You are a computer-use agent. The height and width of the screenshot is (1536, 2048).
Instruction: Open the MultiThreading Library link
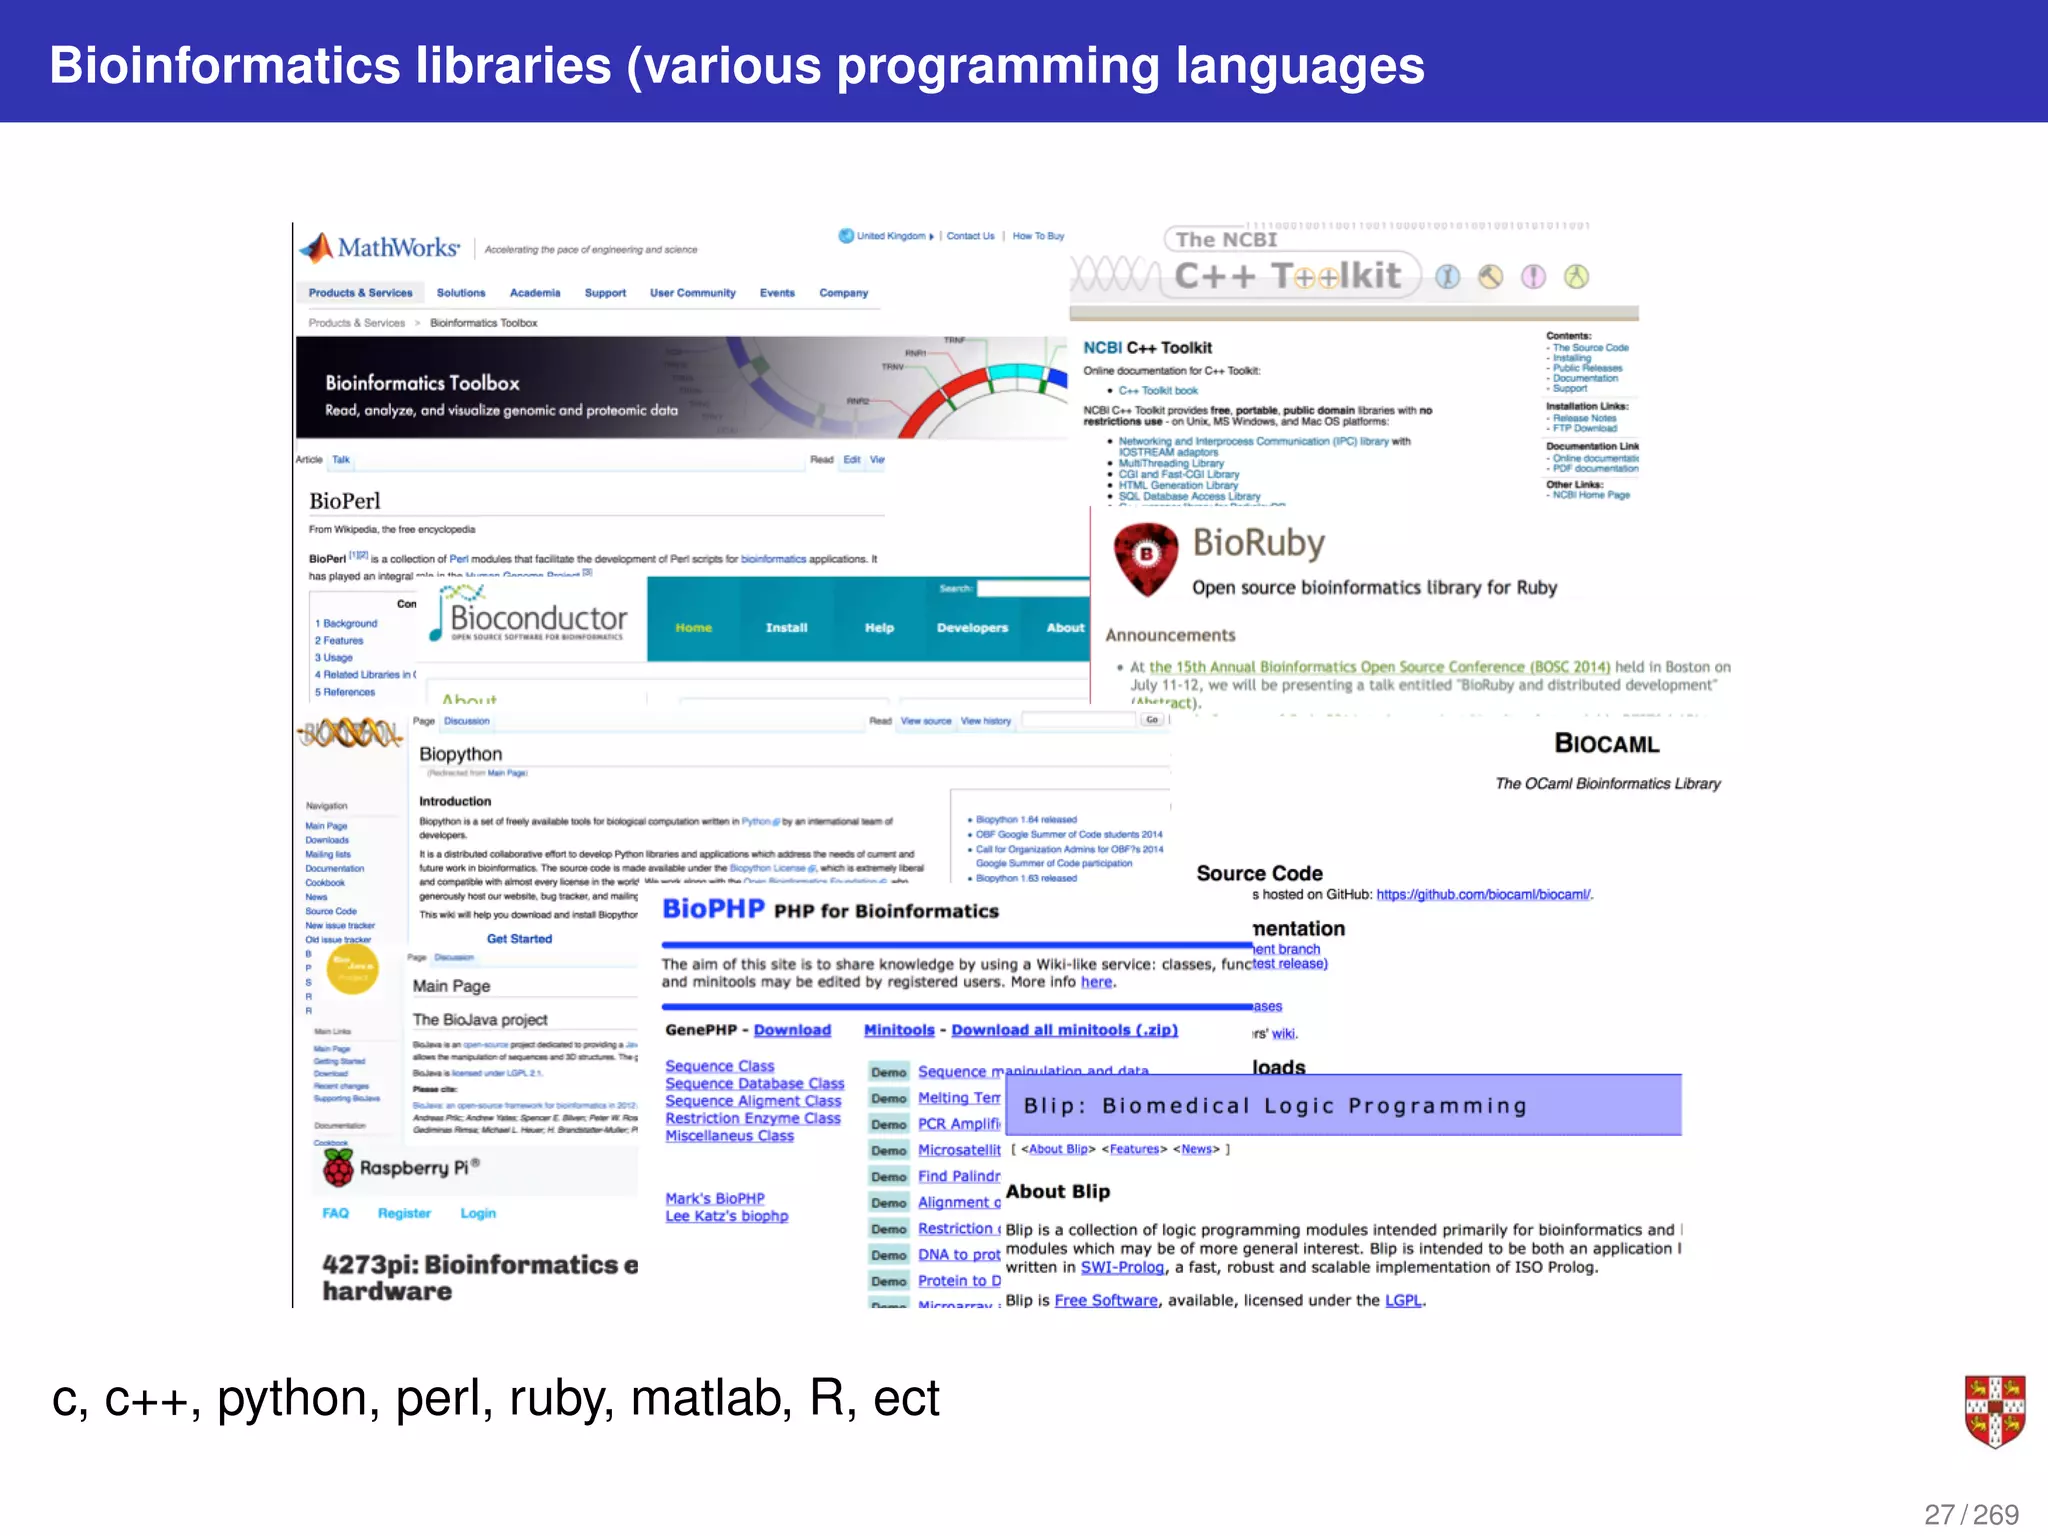(x=1171, y=463)
